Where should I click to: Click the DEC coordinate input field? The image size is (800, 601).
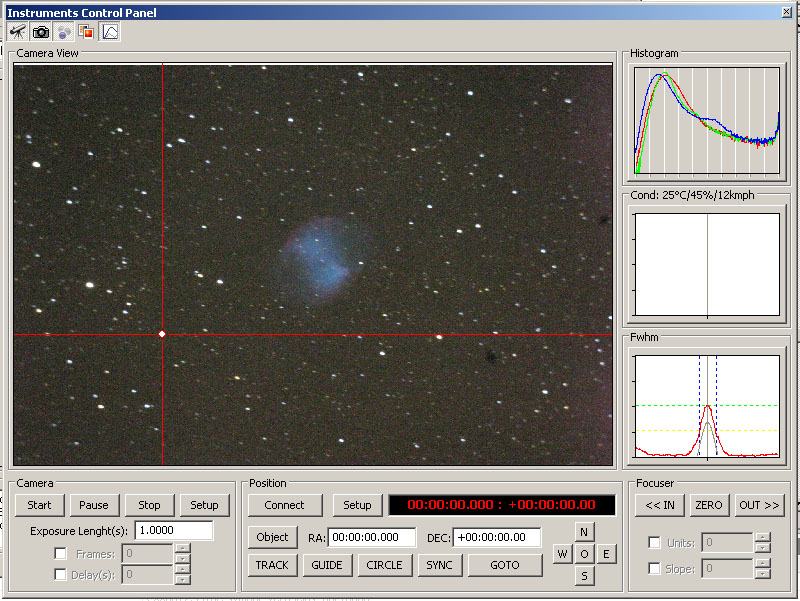pyautogui.click(x=497, y=537)
